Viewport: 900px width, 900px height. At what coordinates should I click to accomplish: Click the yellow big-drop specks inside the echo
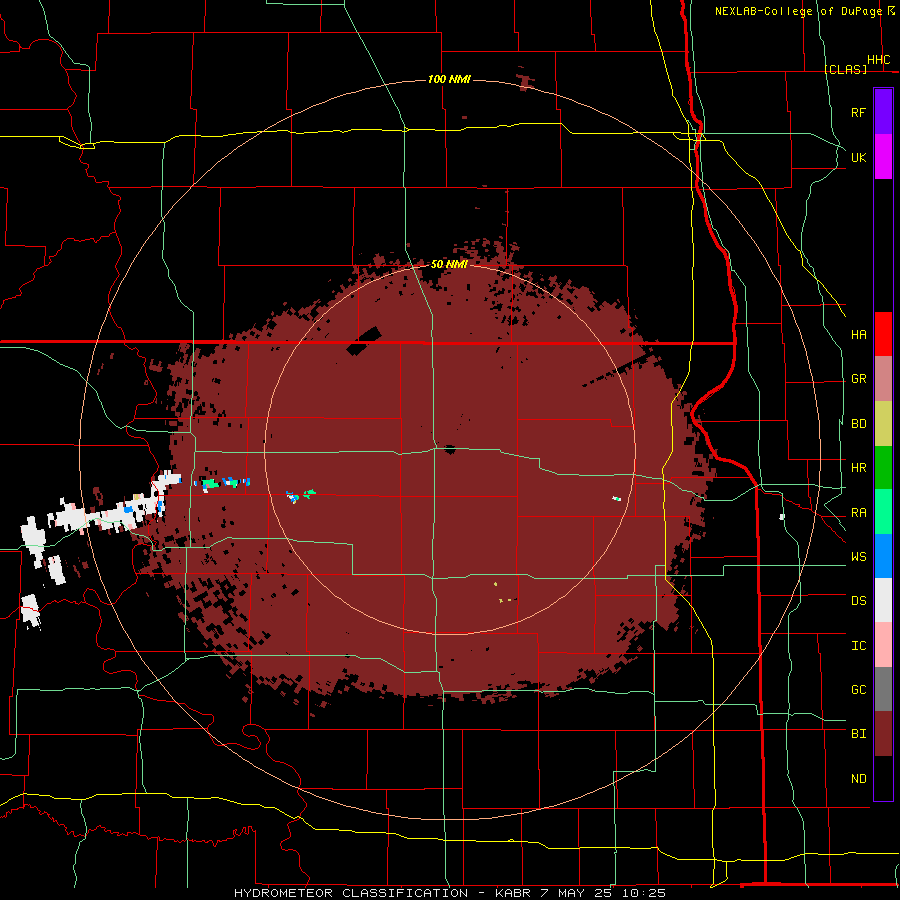coord(501,593)
